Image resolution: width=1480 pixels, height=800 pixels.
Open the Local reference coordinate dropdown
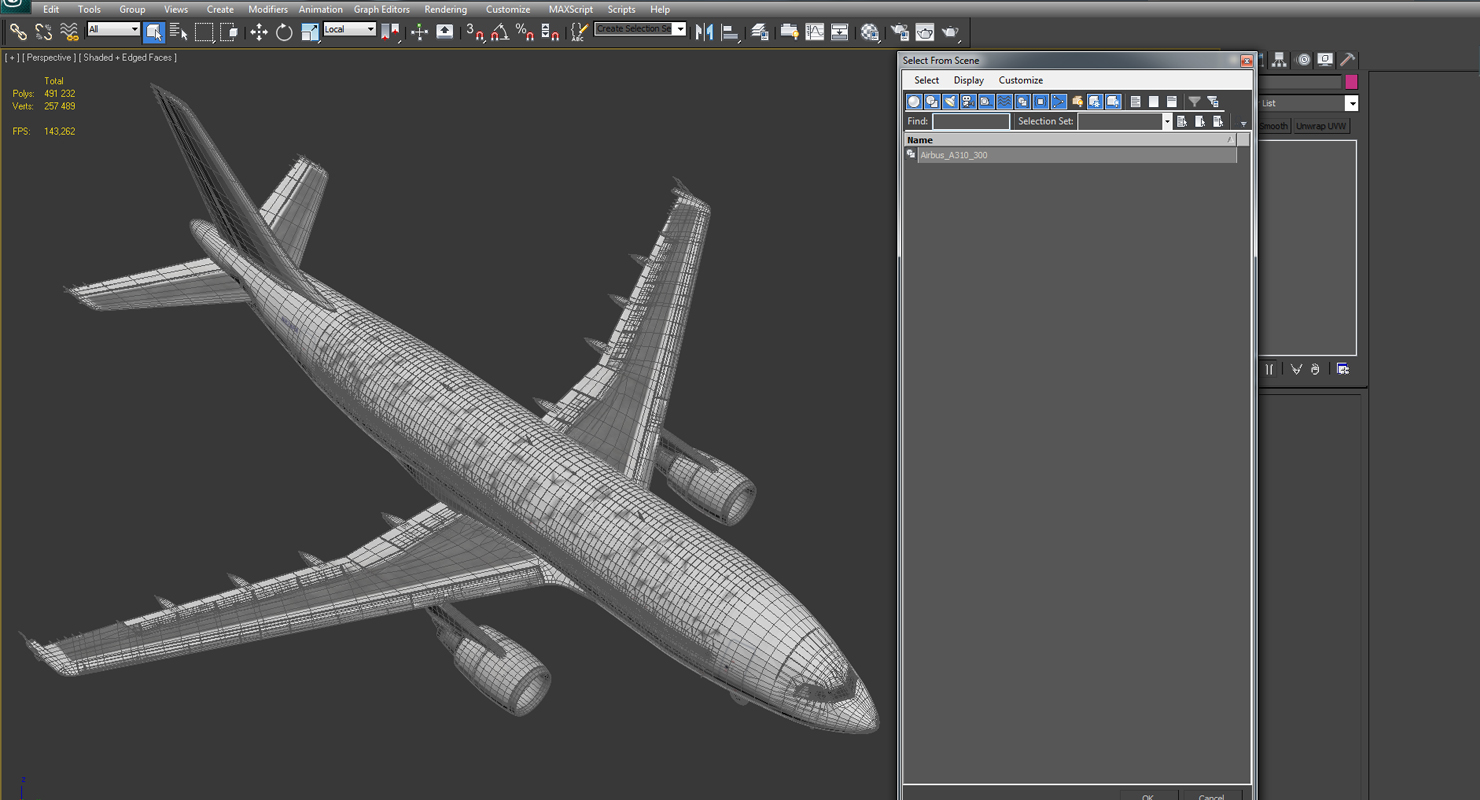[349, 29]
